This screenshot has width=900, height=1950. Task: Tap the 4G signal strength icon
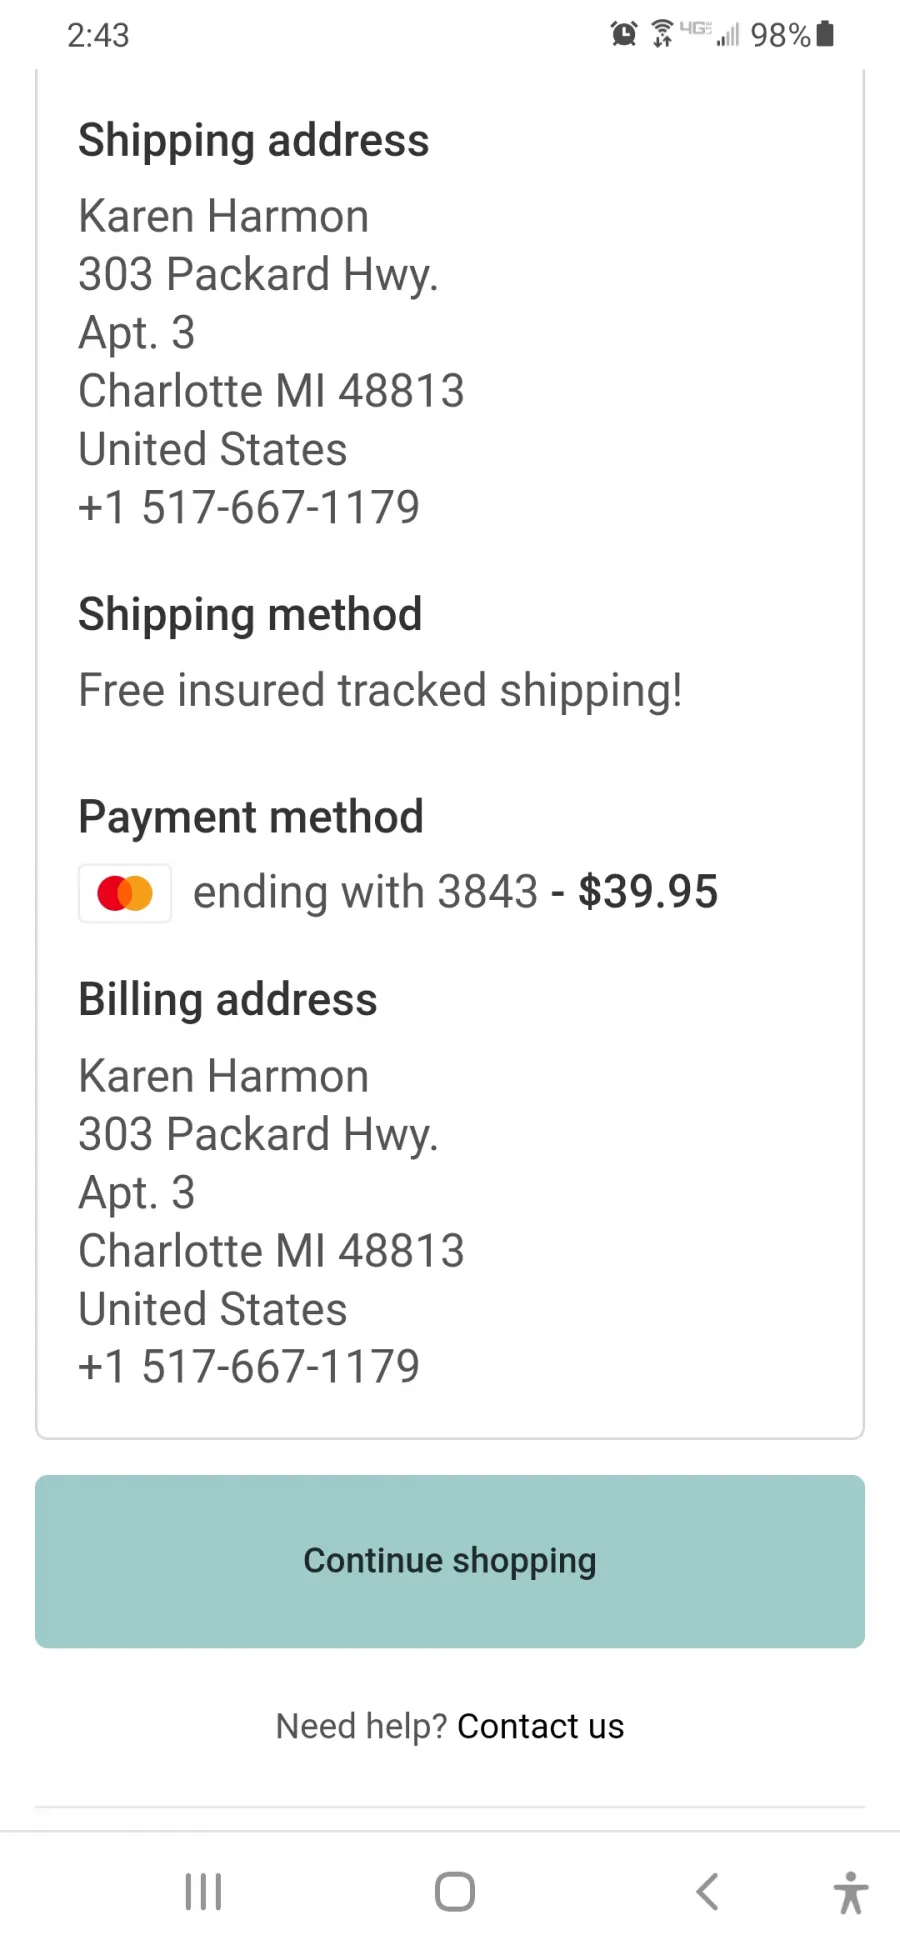tap(710, 34)
